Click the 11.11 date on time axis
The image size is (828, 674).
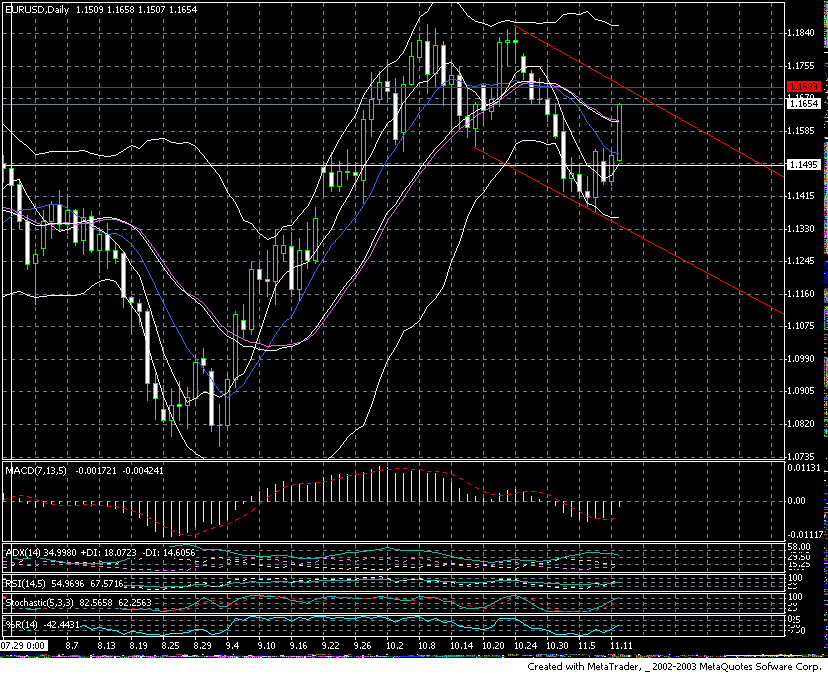[x=621, y=645]
